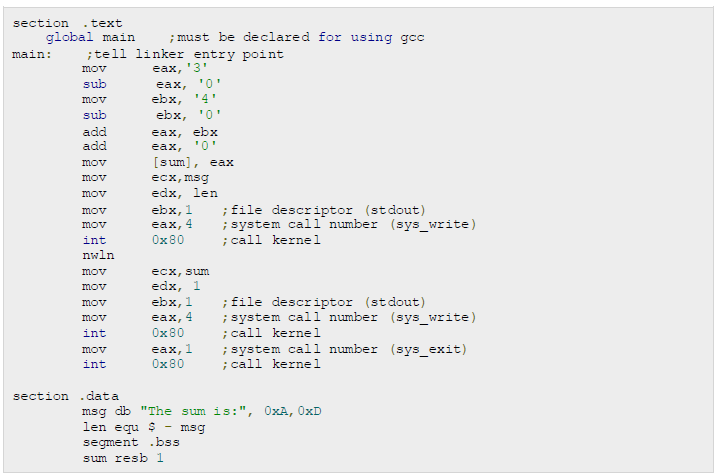The width and height of the screenshot is (717, 473).
Task: Click the "must be declared for using gcc" comment
Action: [x=297, y=38]
